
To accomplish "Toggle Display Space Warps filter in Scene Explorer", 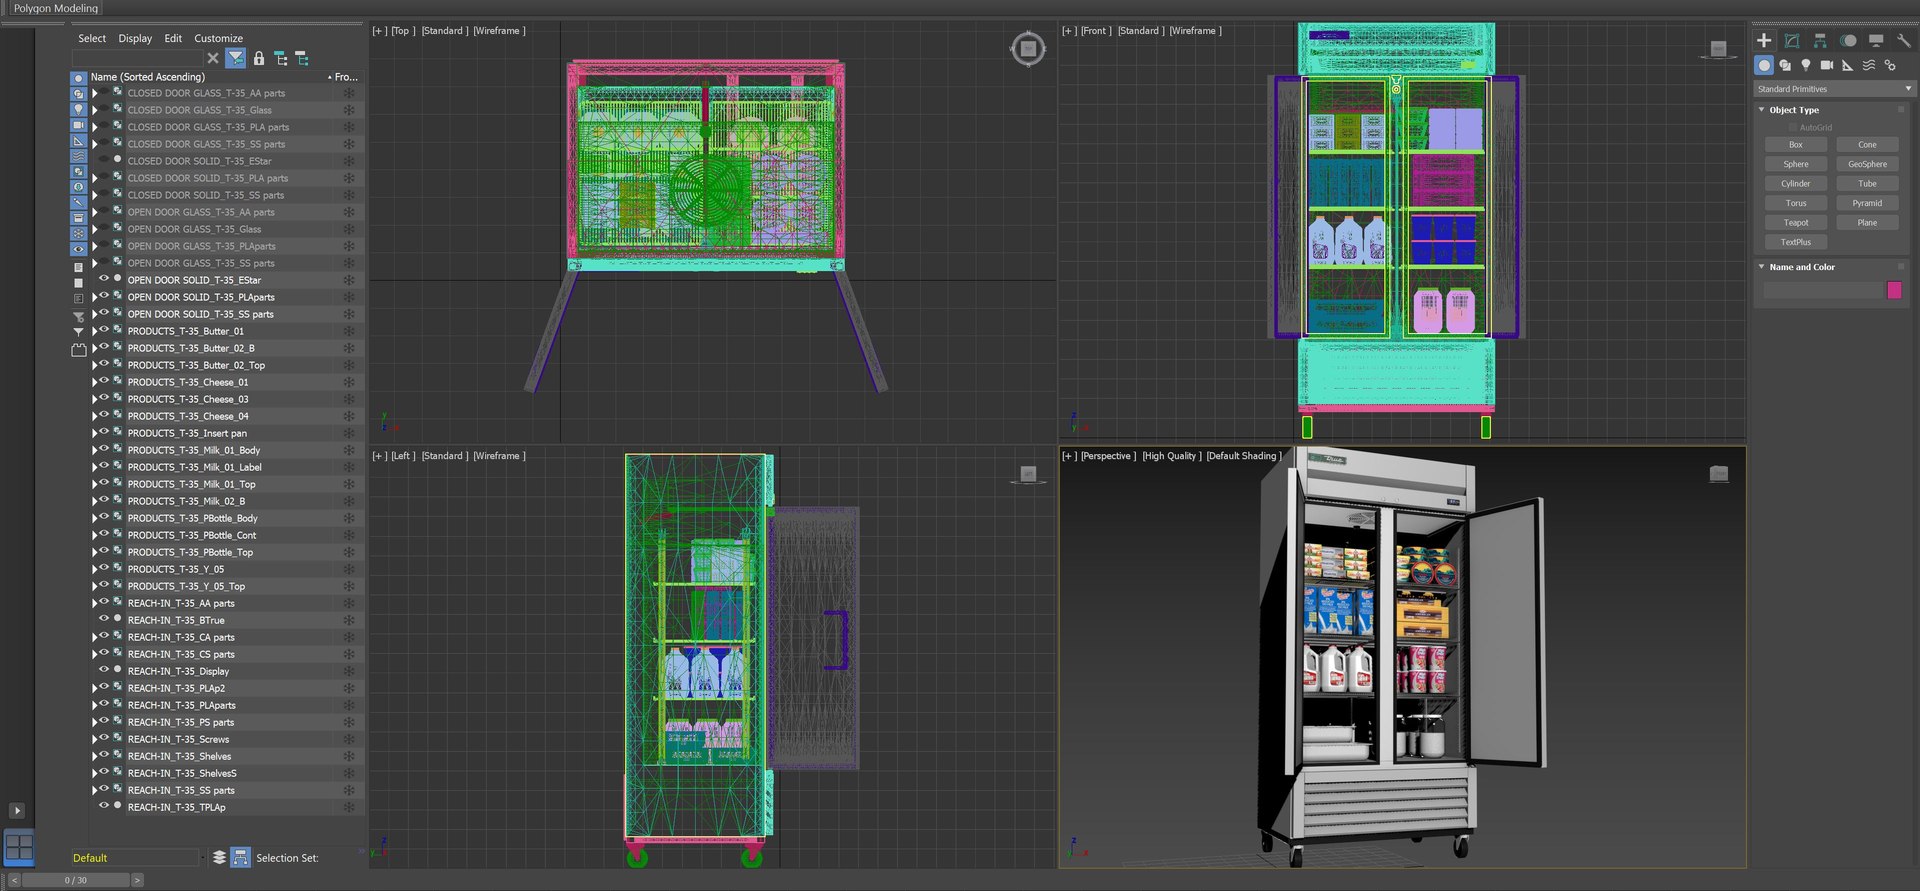I will coord(79,157).
